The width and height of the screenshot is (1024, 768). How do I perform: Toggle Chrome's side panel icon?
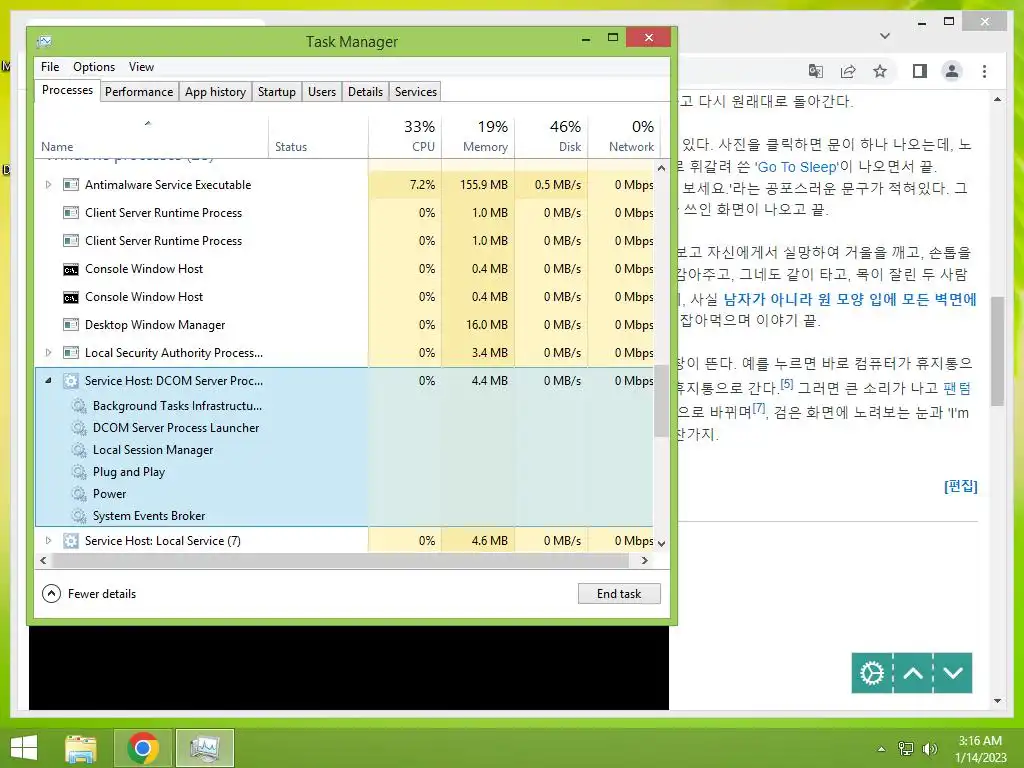tap(920, 71)
